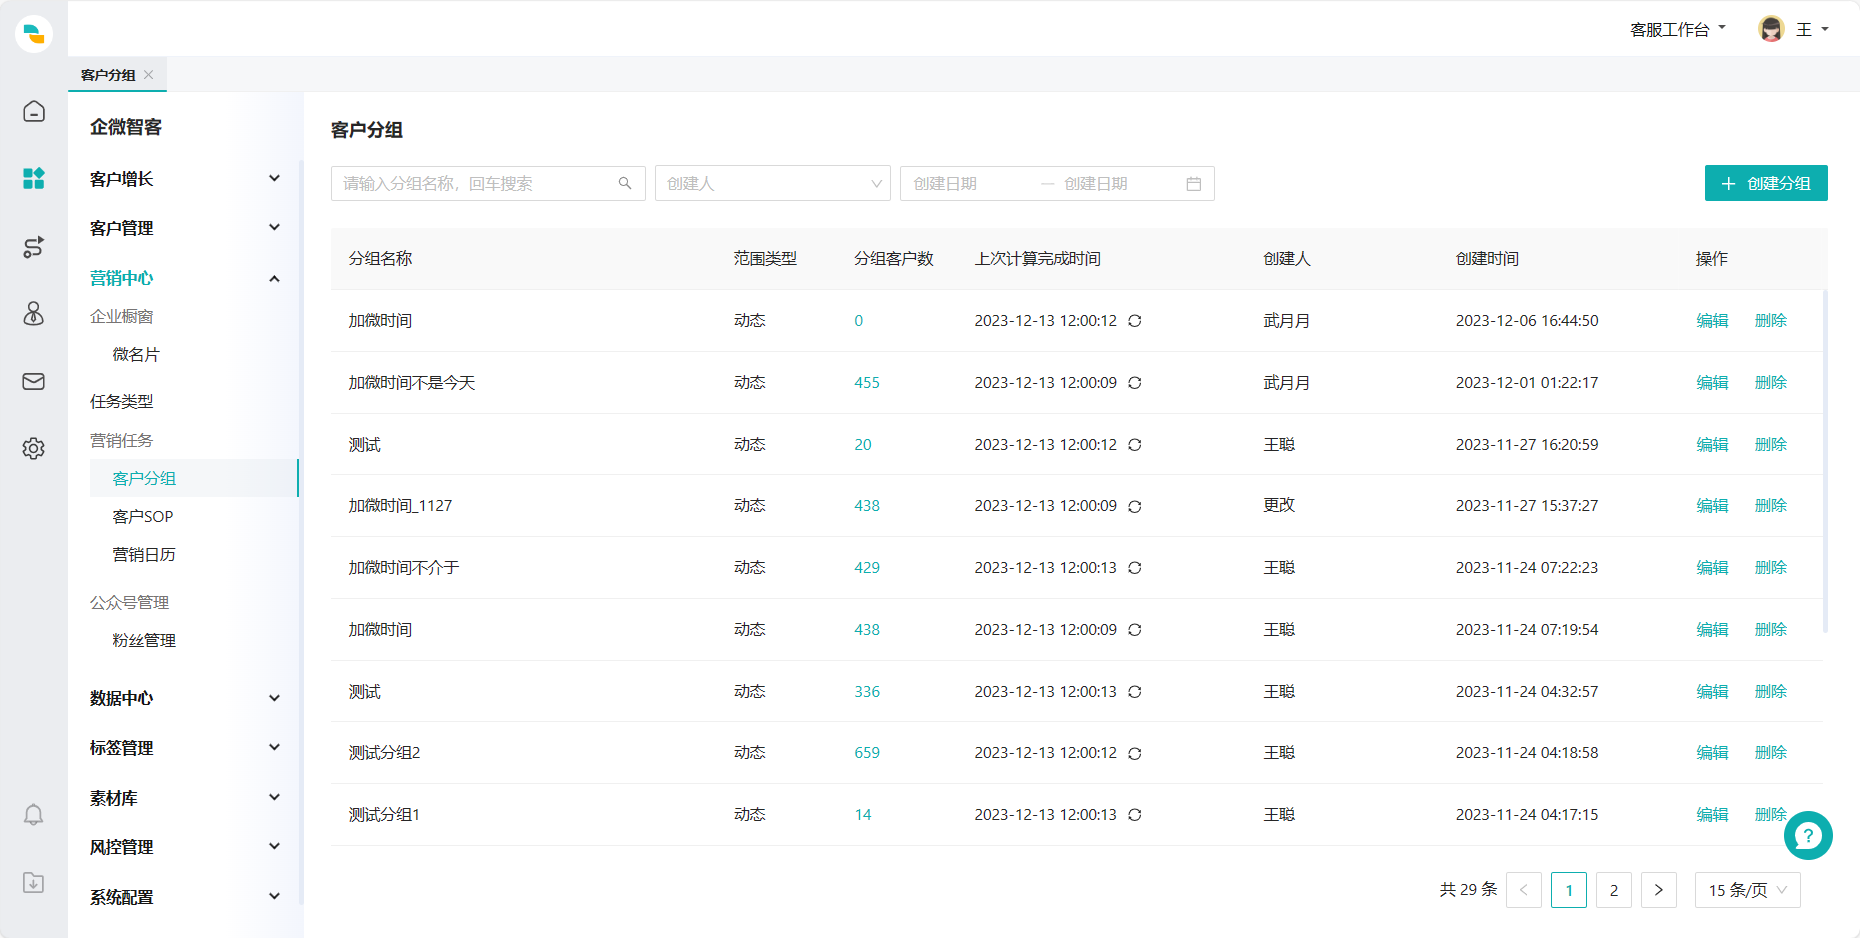Screen dimensions: 1860x938
Task: Click the group name search field
Action: coord(488,183)
